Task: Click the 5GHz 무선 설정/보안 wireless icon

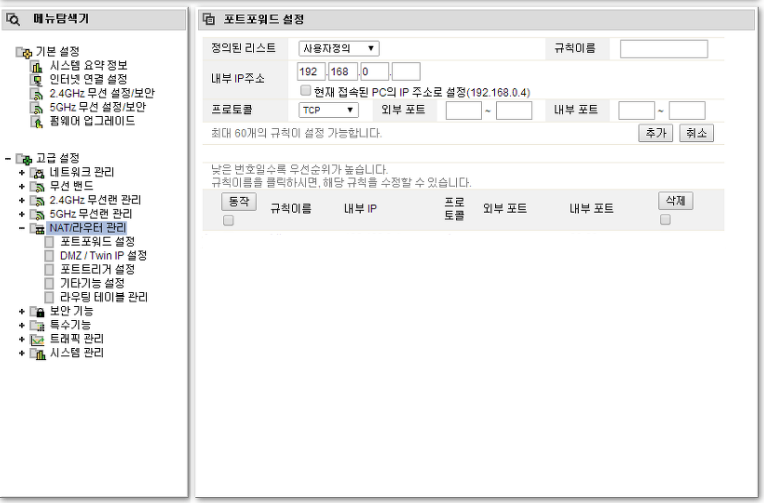Action: [37, 108]
